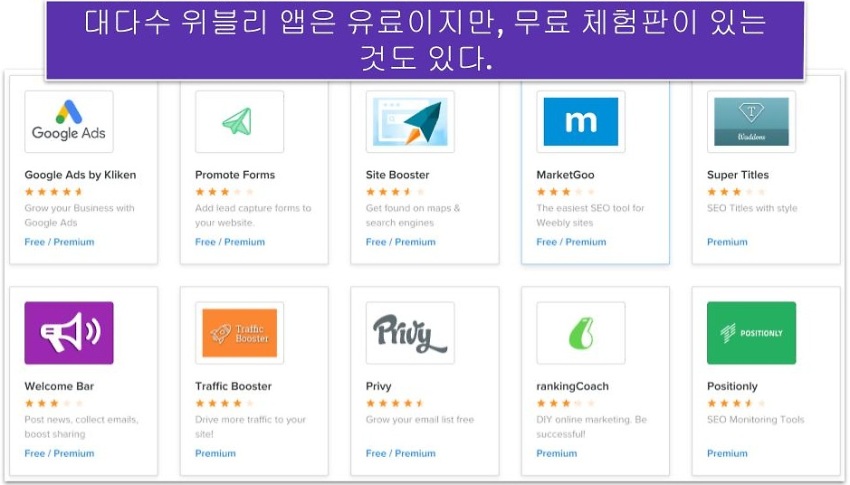Click the Privy logo icon
Viewport: 850px width, 485px height.
[410, 333]
